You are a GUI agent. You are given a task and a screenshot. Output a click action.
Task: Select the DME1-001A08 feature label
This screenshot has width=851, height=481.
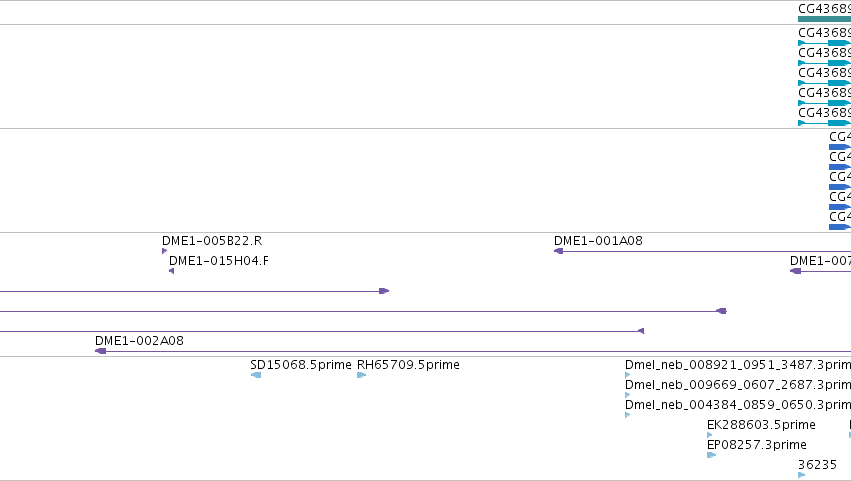click(598, 240)
